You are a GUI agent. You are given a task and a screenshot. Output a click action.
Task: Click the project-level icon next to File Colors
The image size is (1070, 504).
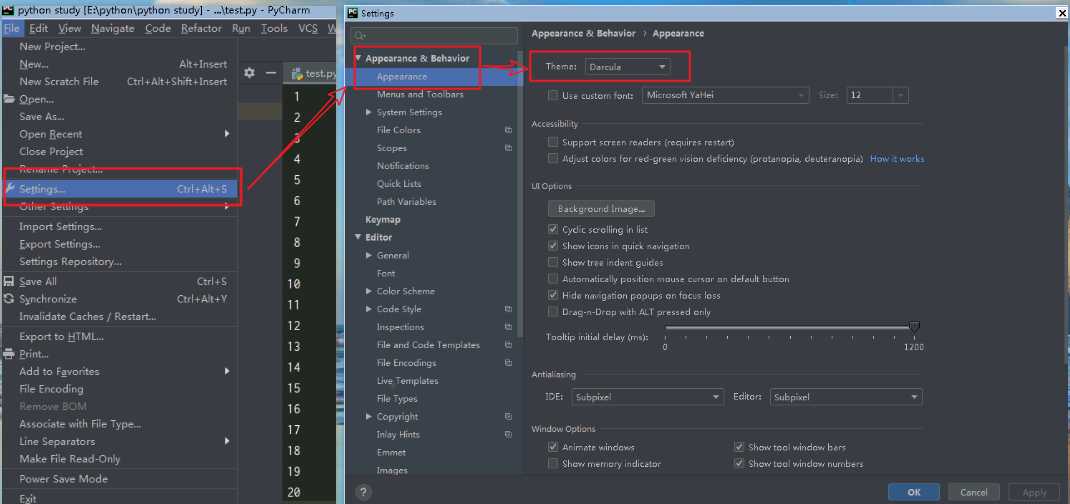click(x=508, y=130)
